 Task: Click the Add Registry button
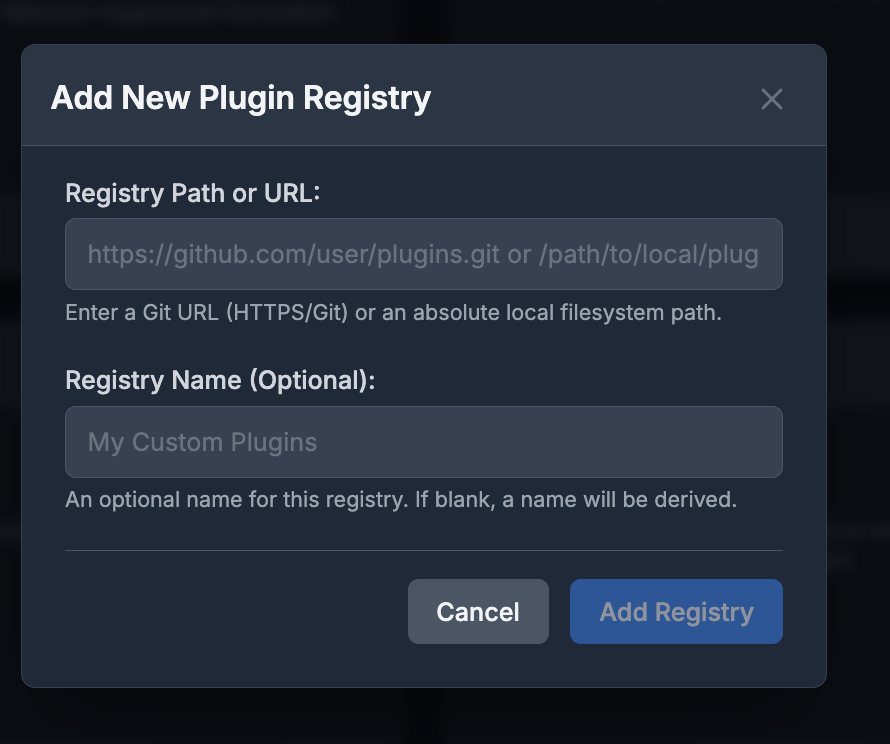676,611
